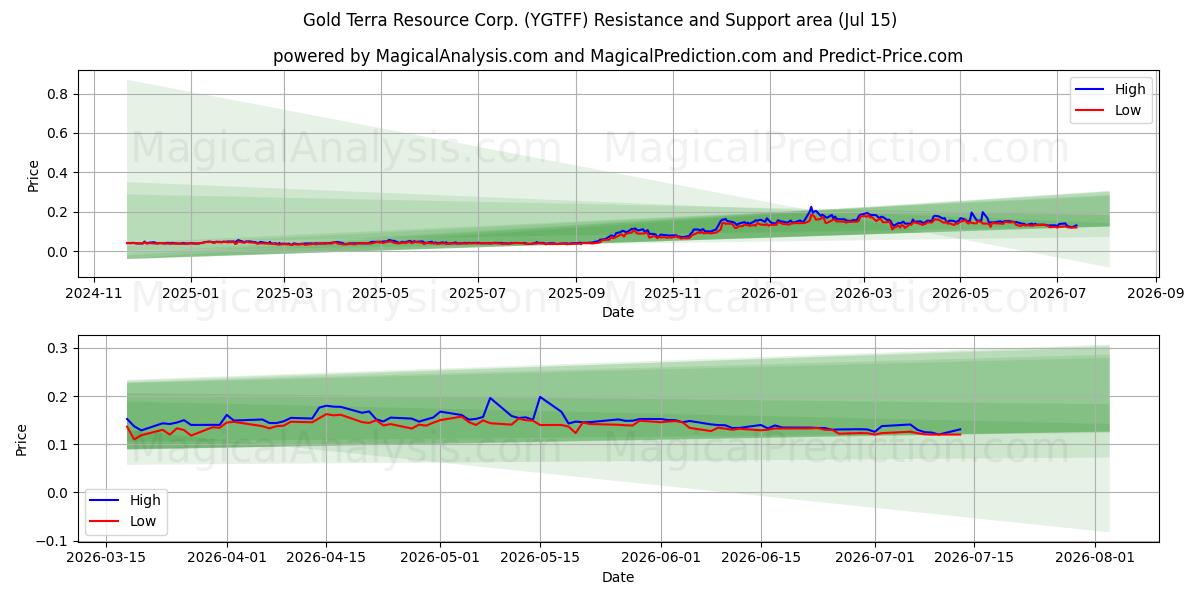The image size is (1200, 600).
Task: Click the bottom chart 'Price' axis title
Action: (x=22, y=440)
